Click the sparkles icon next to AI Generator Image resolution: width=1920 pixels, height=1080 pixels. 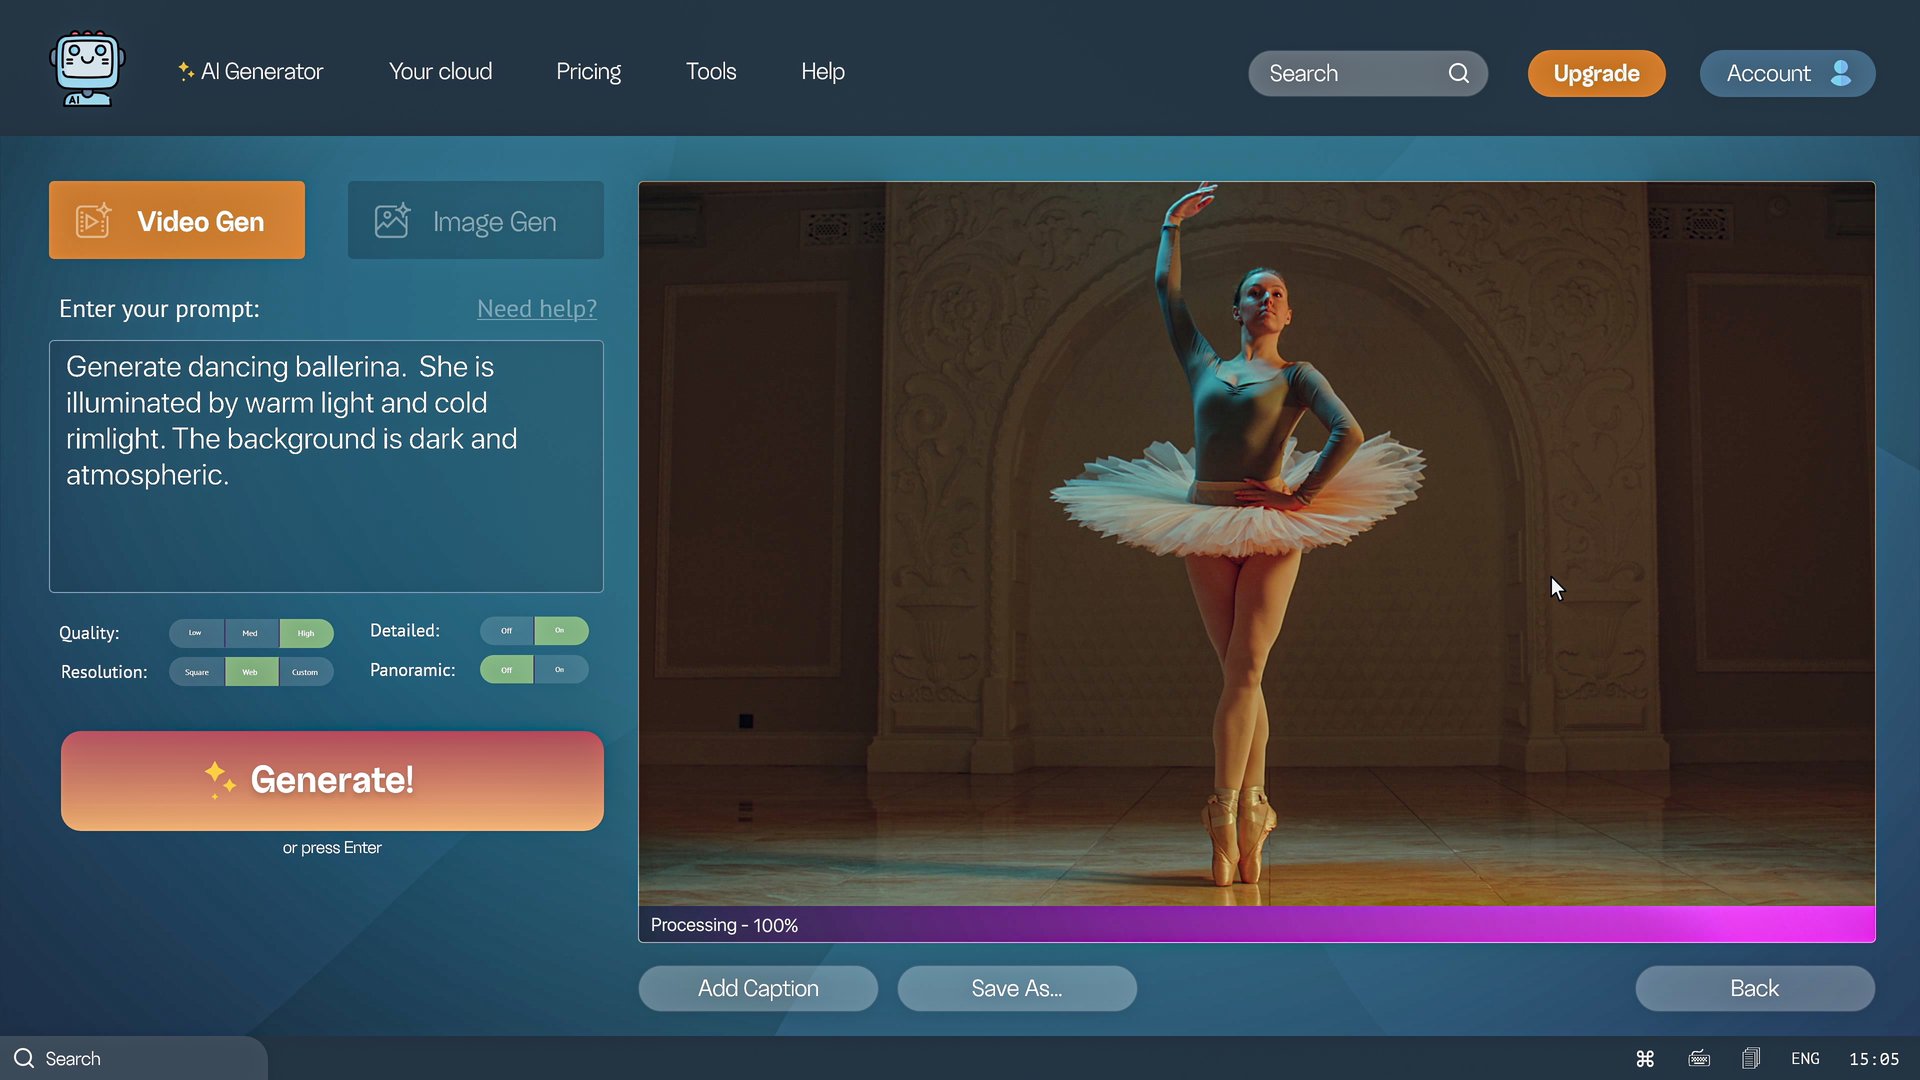click(185, 70)
